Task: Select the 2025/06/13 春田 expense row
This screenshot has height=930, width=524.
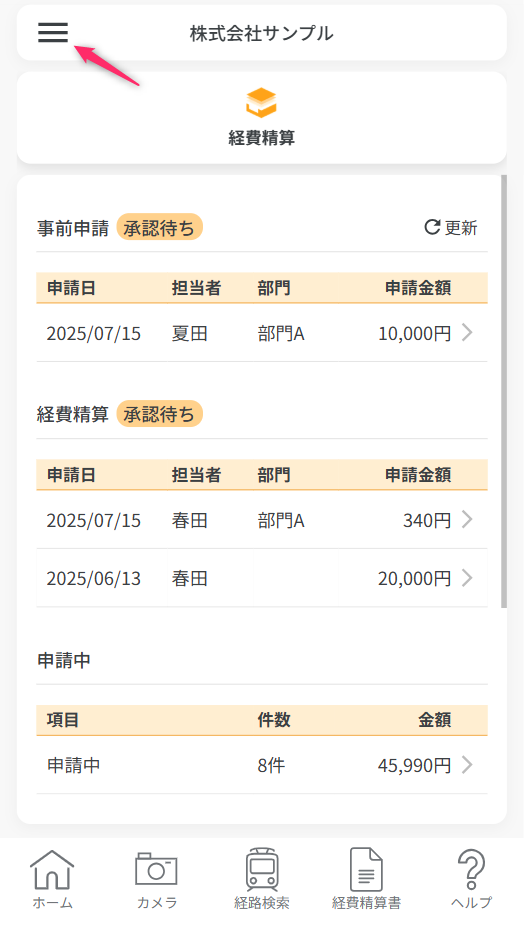Action: click(x=262, y=578)
